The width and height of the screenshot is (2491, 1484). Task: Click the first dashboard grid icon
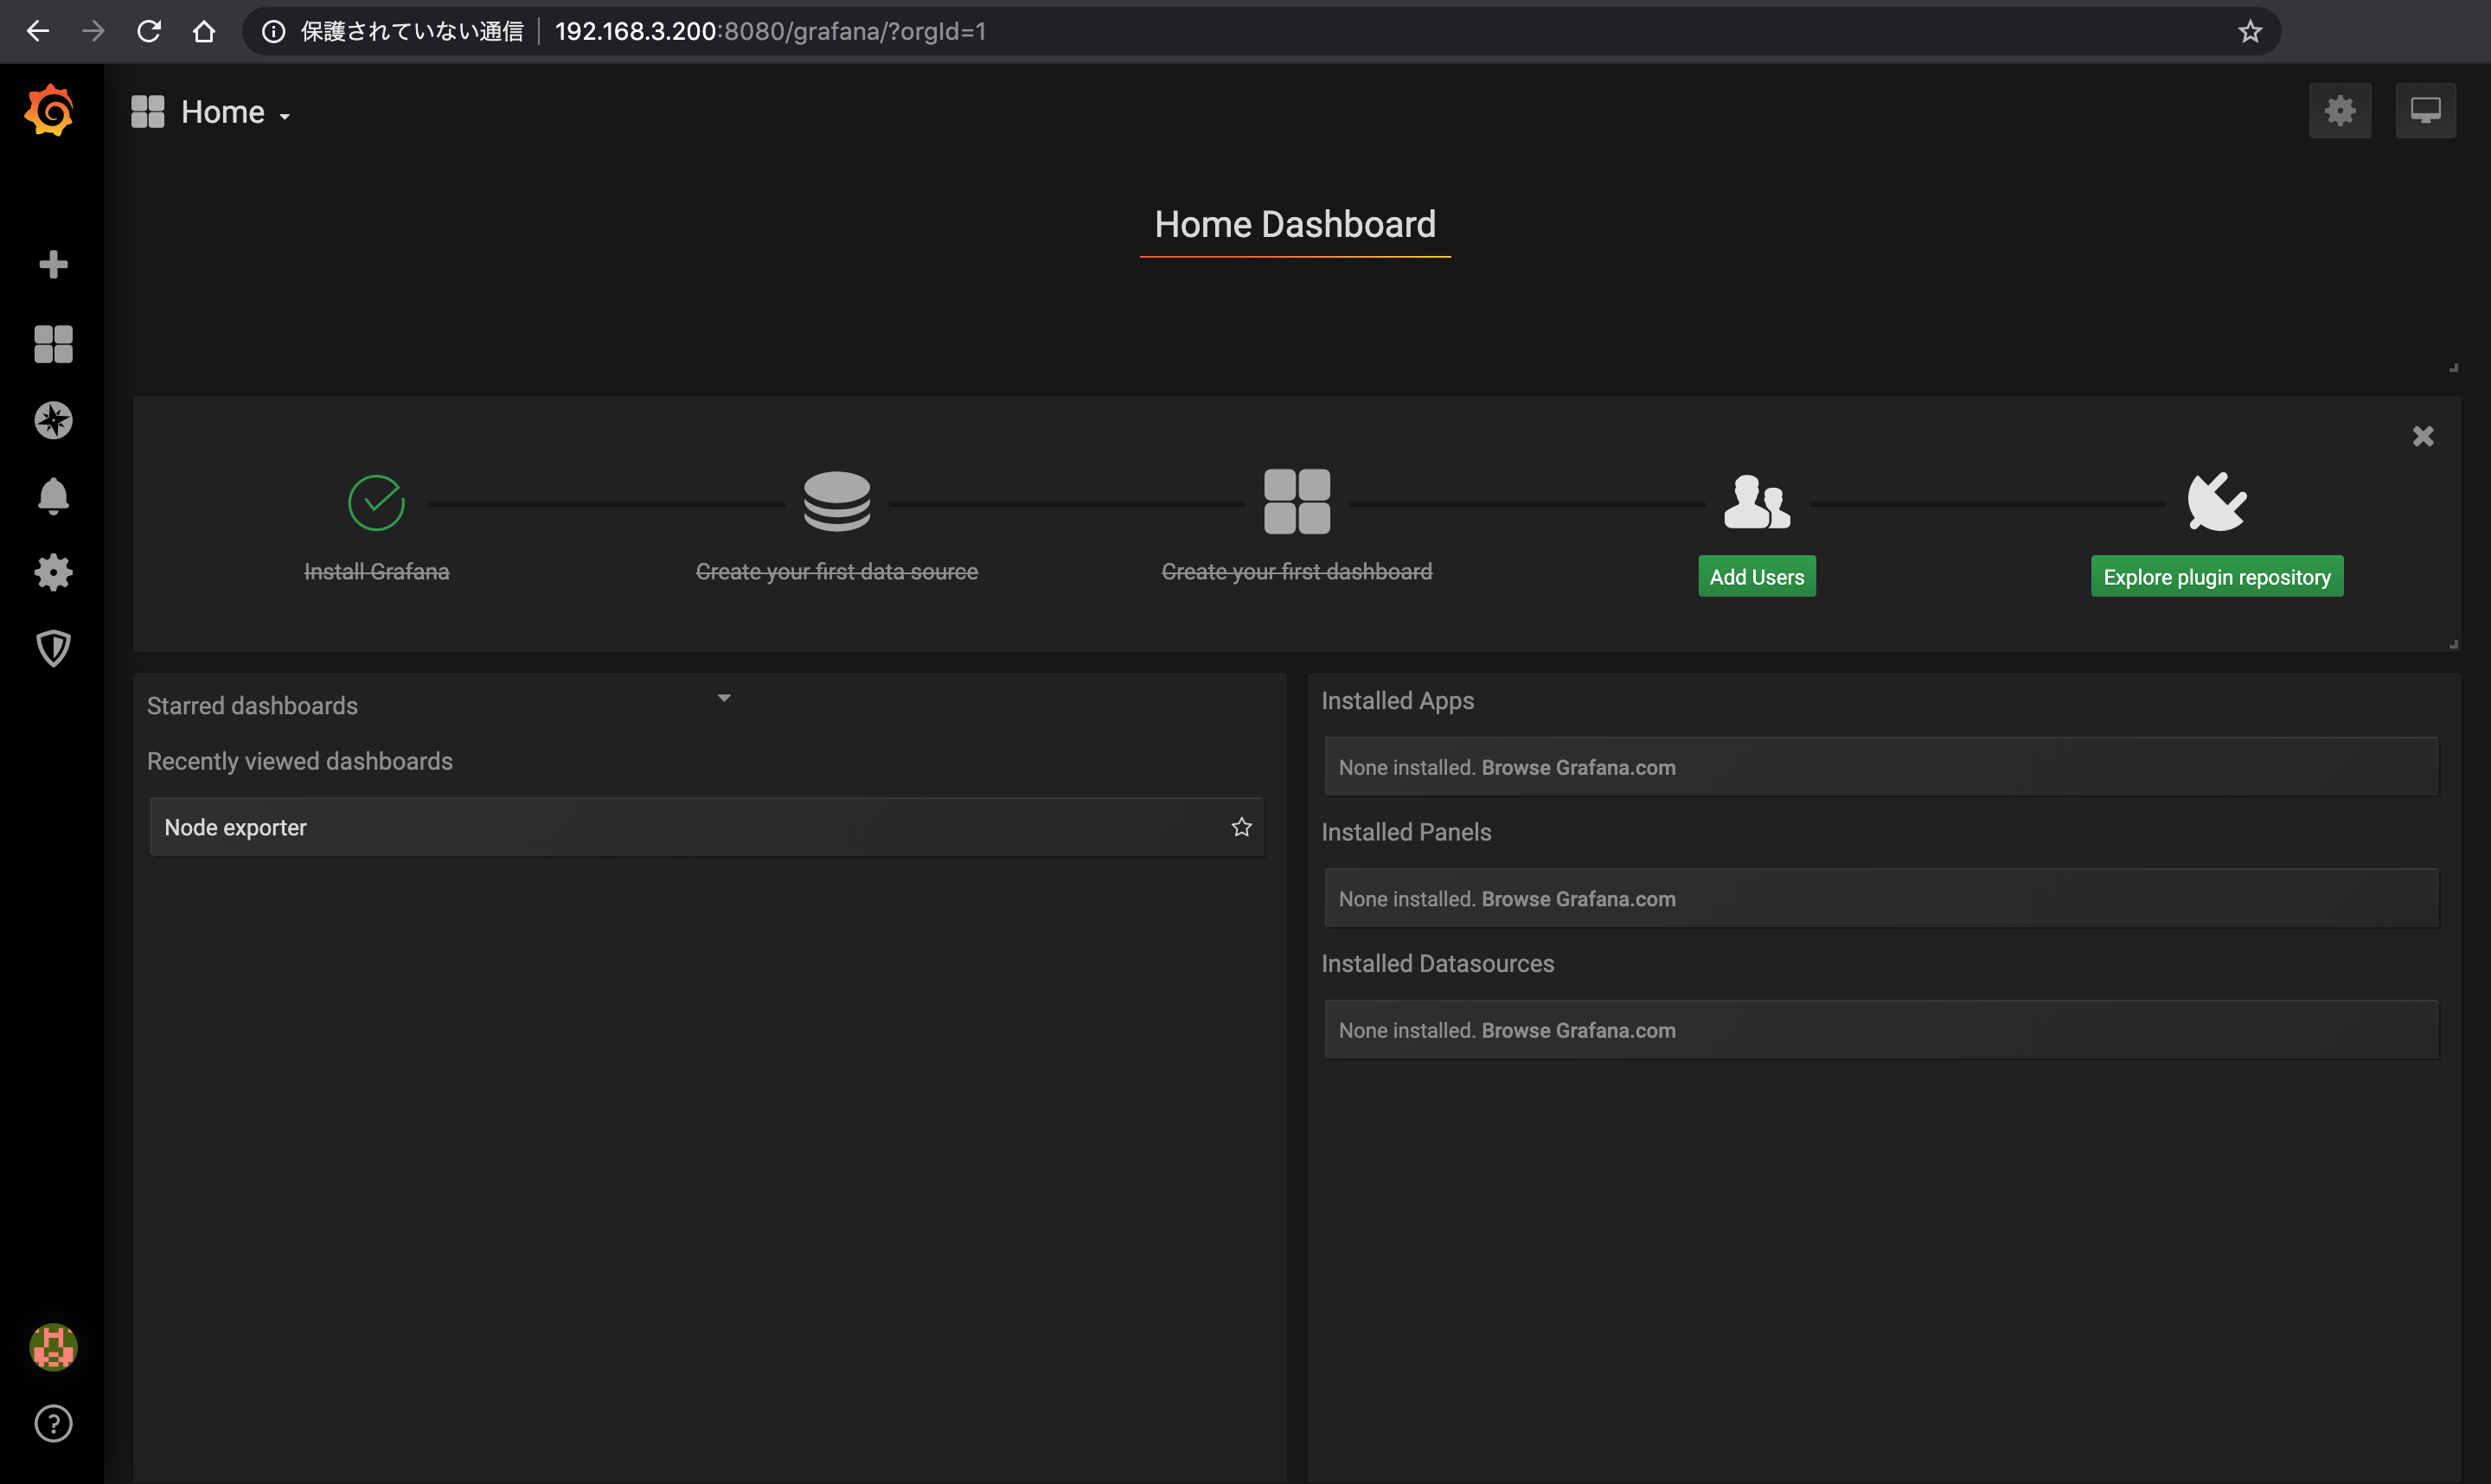point(1297,501)
